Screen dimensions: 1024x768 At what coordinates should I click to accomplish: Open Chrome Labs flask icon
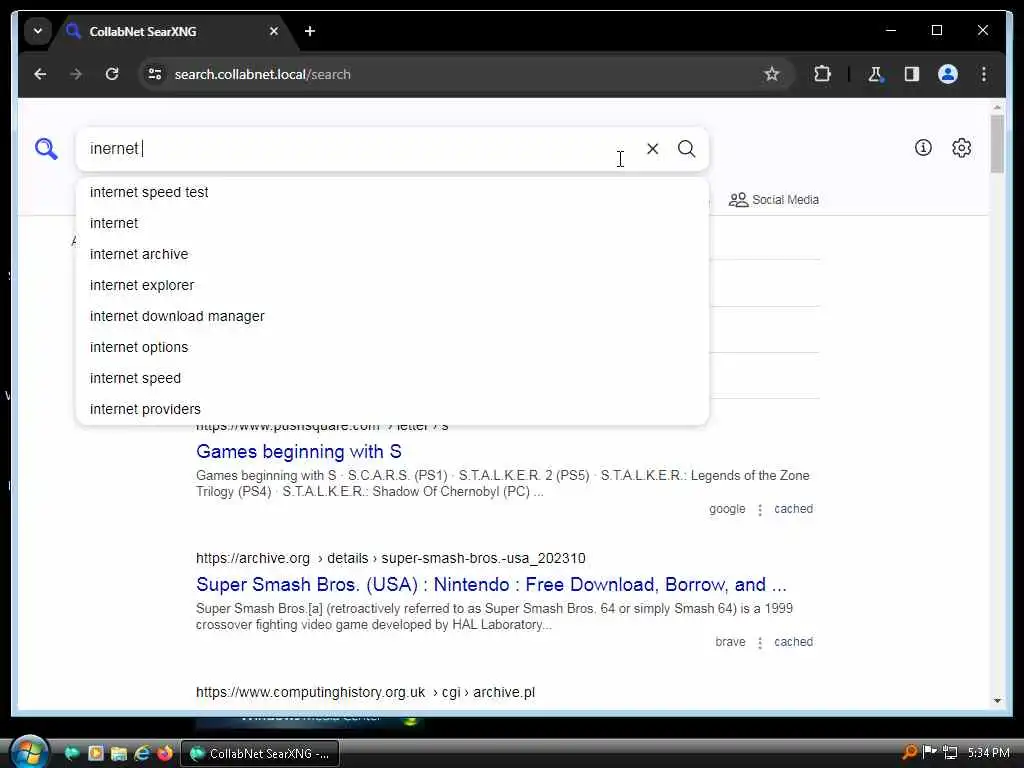point(875,74)
